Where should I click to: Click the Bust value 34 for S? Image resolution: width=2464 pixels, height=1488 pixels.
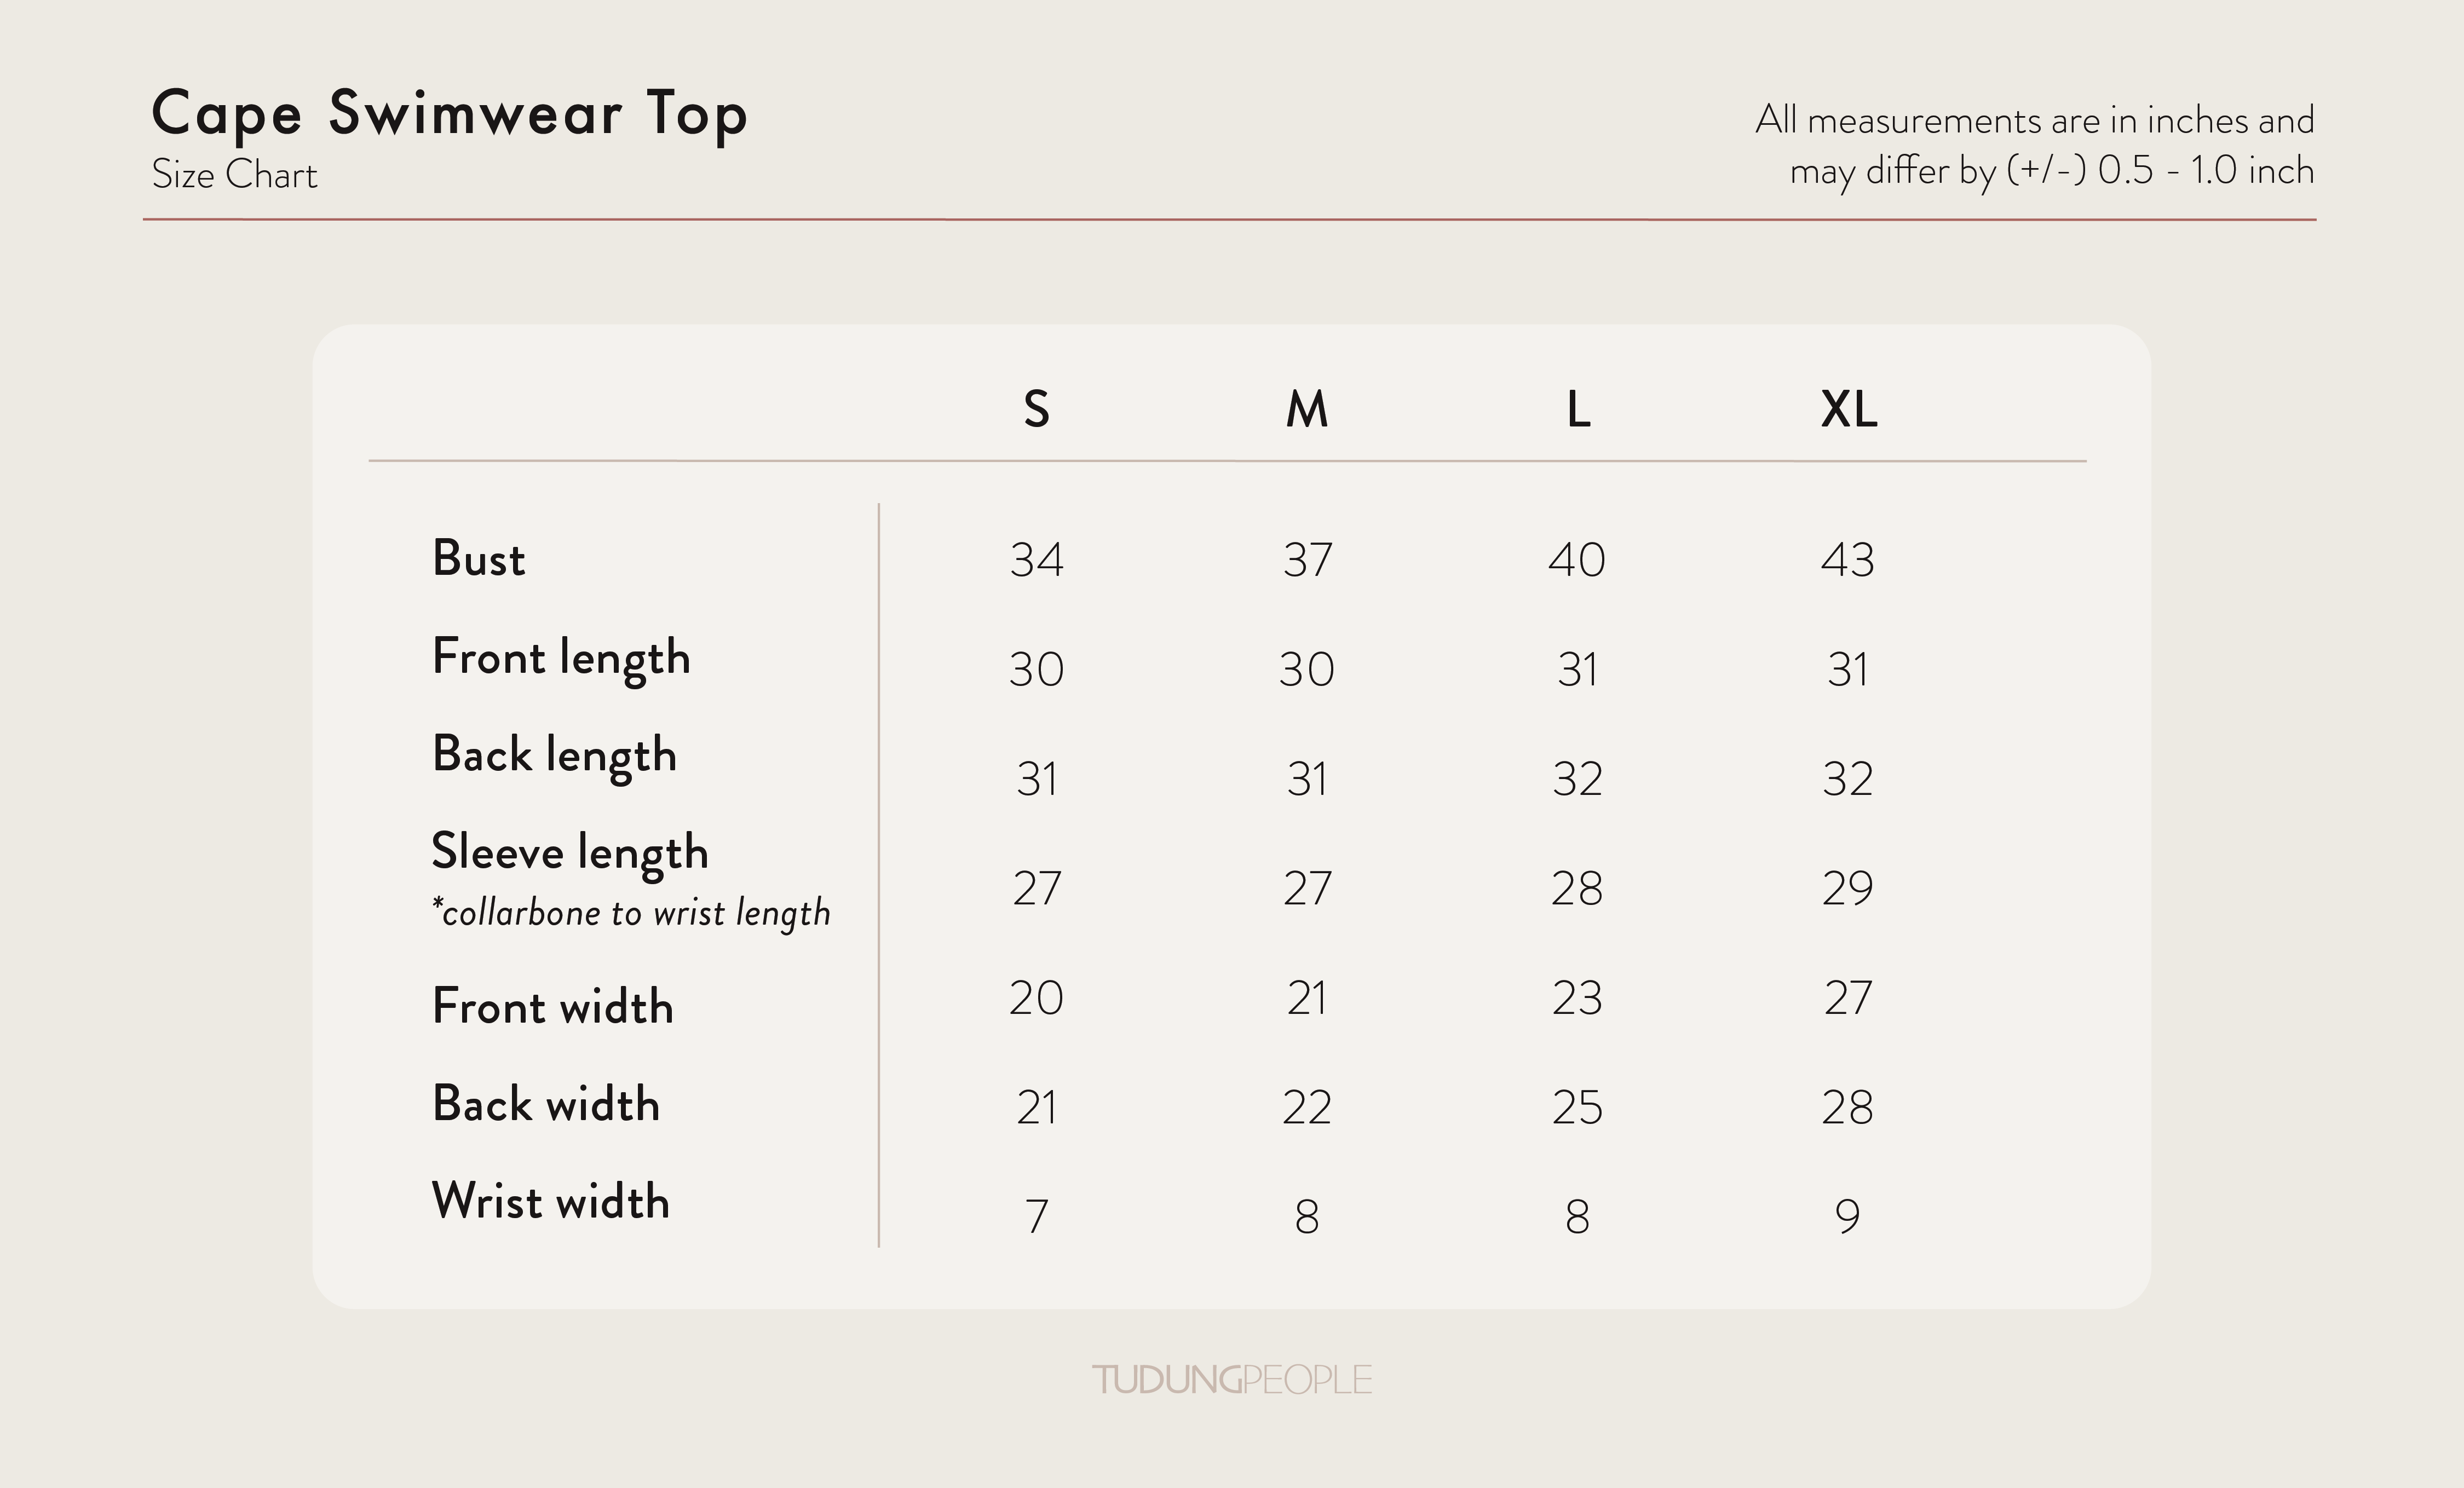coord(1037,560)
